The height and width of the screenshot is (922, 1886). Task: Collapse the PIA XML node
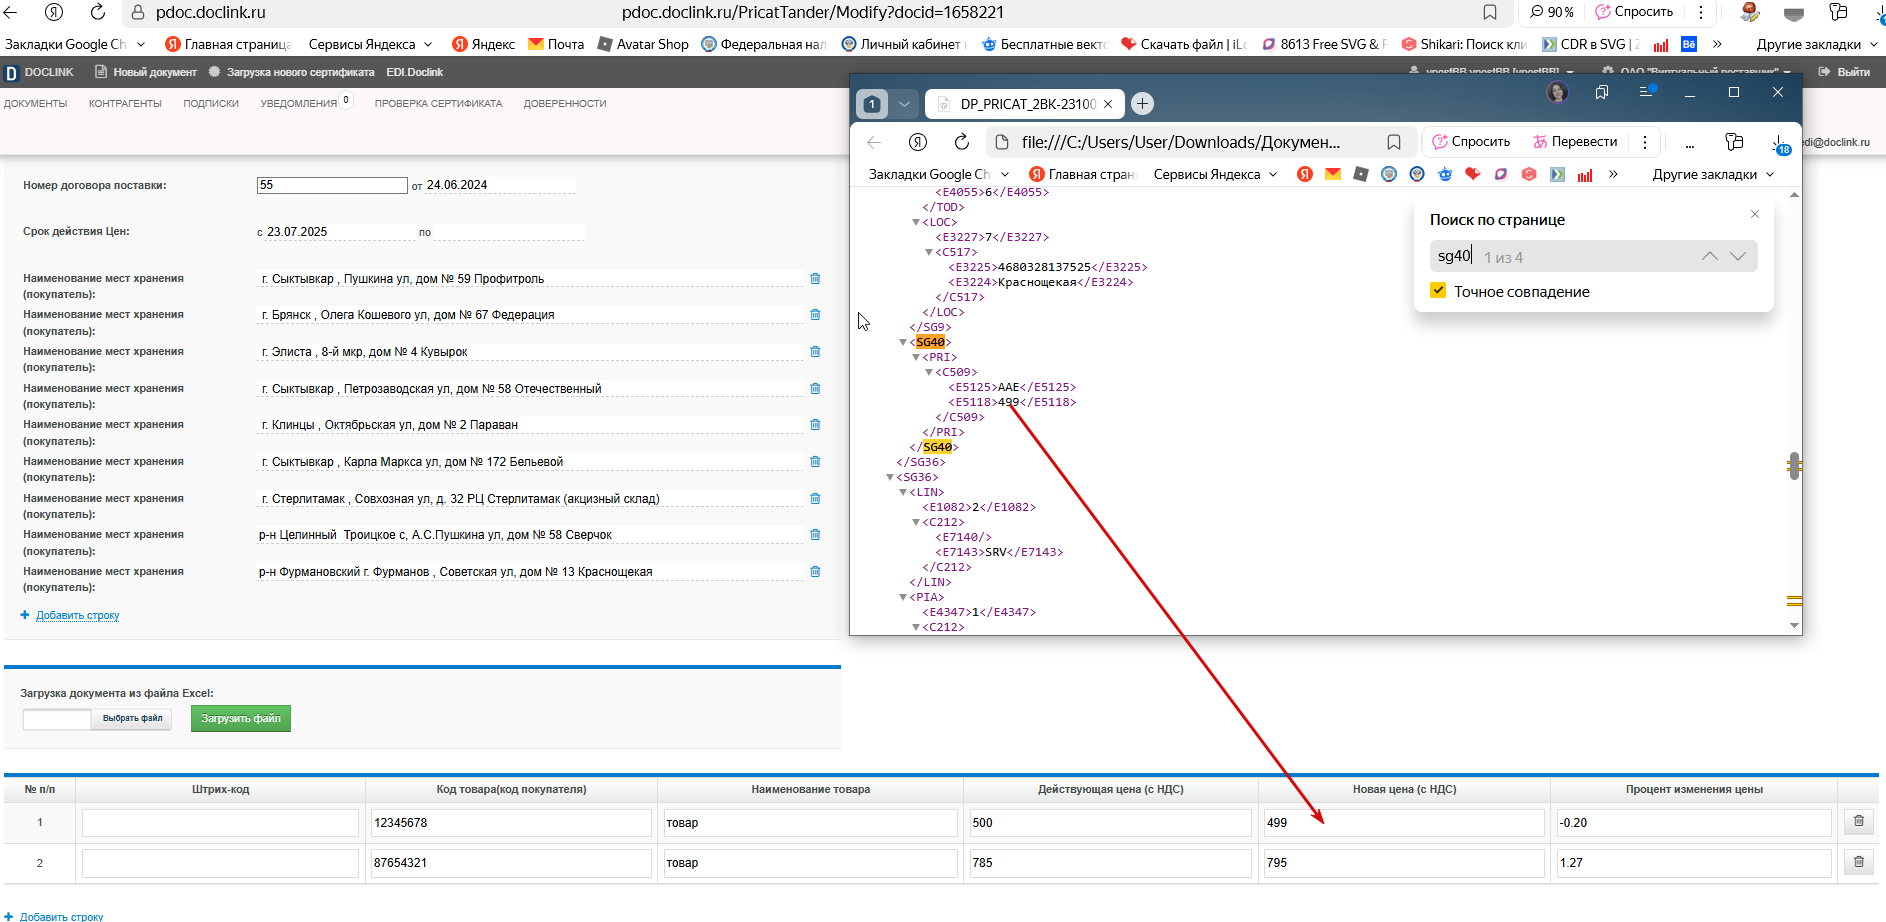903,597
